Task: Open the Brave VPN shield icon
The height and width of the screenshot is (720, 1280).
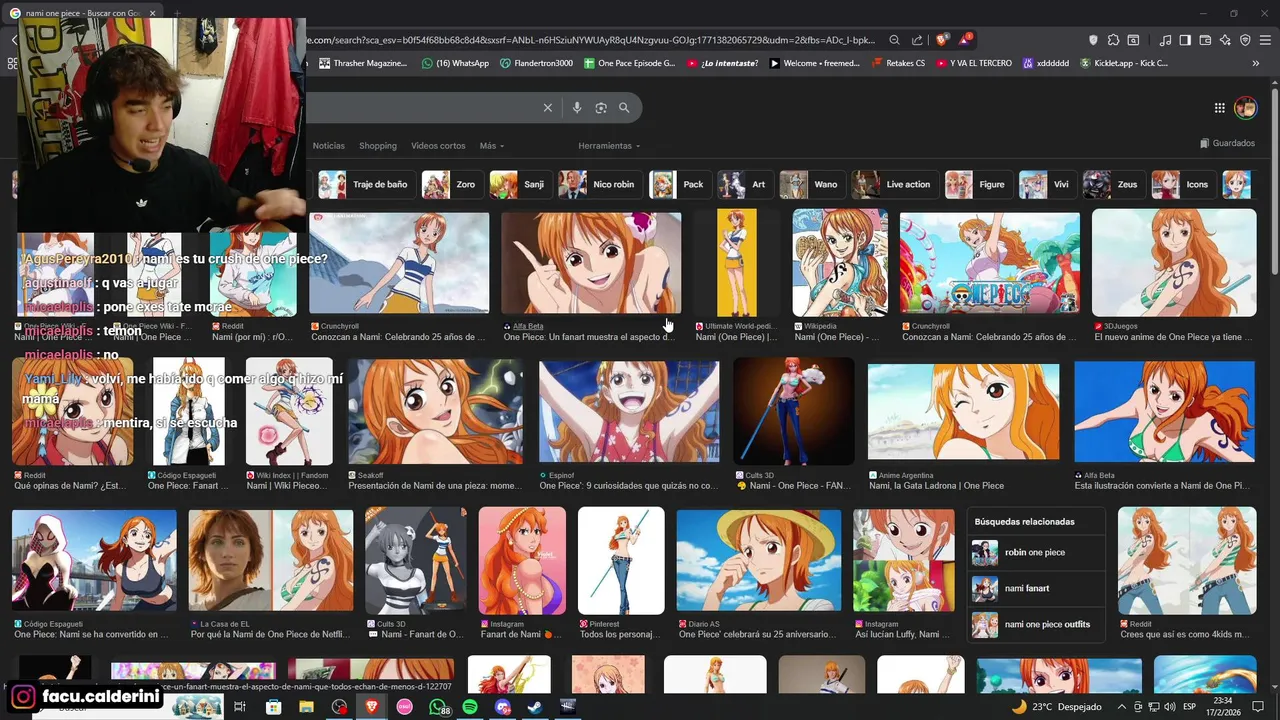Action: point(1245,40)
